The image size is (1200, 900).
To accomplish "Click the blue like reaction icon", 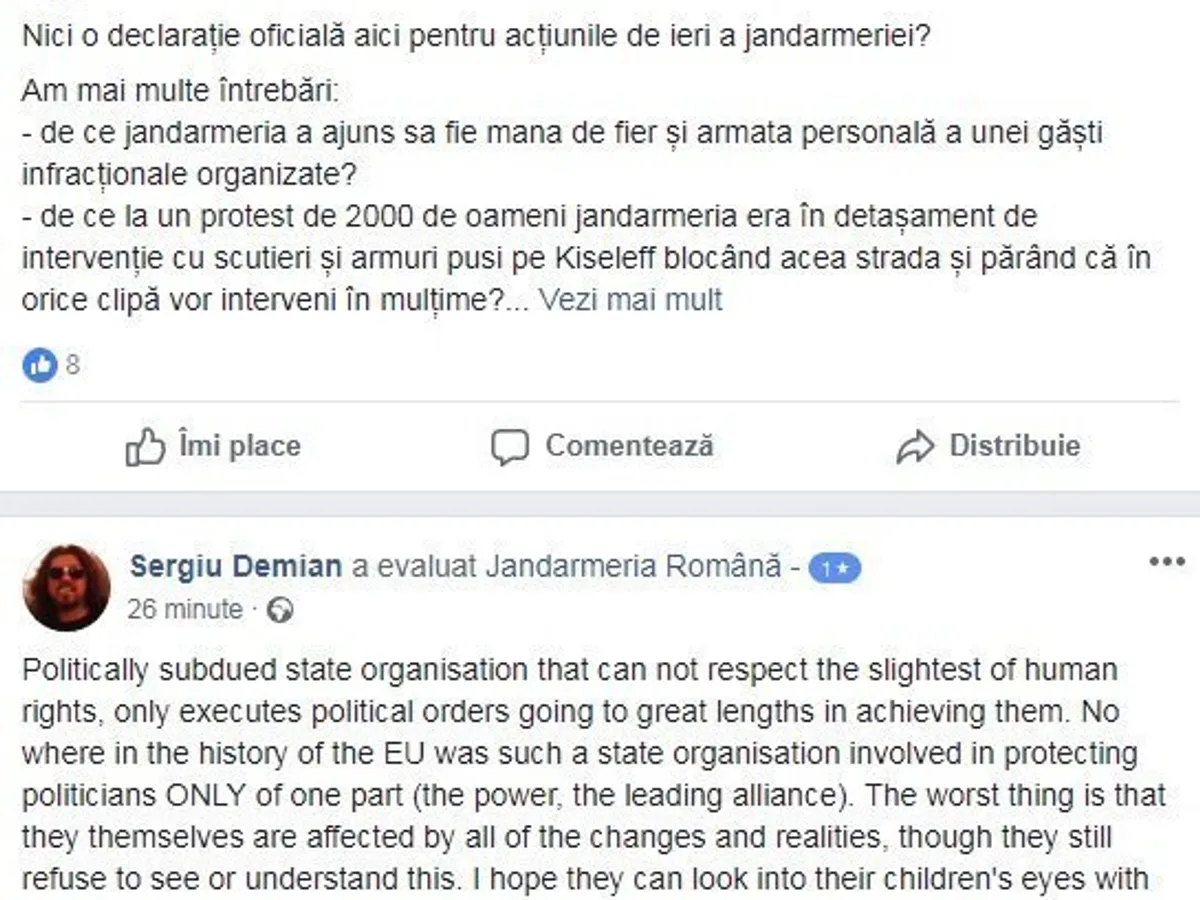I will click(x=40, y=365).
